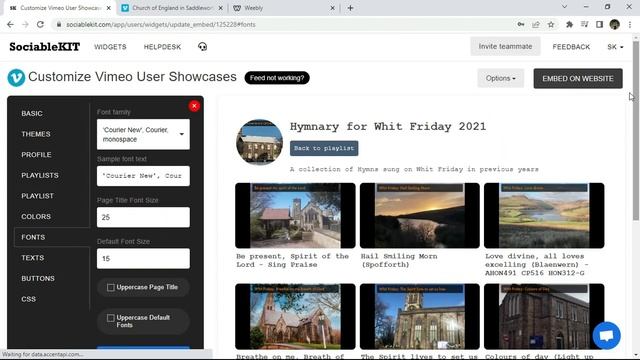Open the tab search chevron
This screenshot has height=360, width=640.
[x=564, y=7]
